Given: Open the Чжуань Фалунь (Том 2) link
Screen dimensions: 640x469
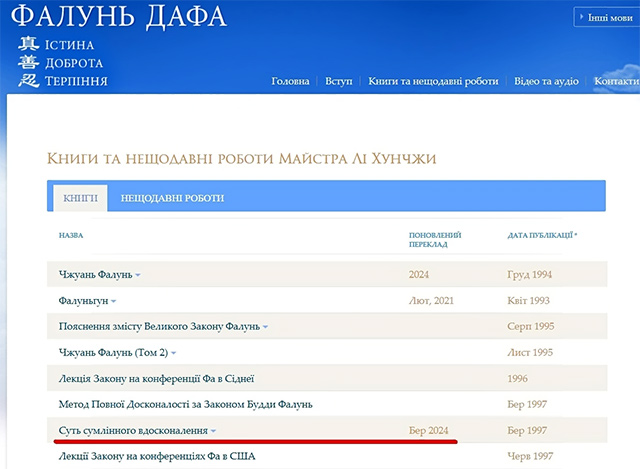Looking at the screenshot, I should coord(113,353).
